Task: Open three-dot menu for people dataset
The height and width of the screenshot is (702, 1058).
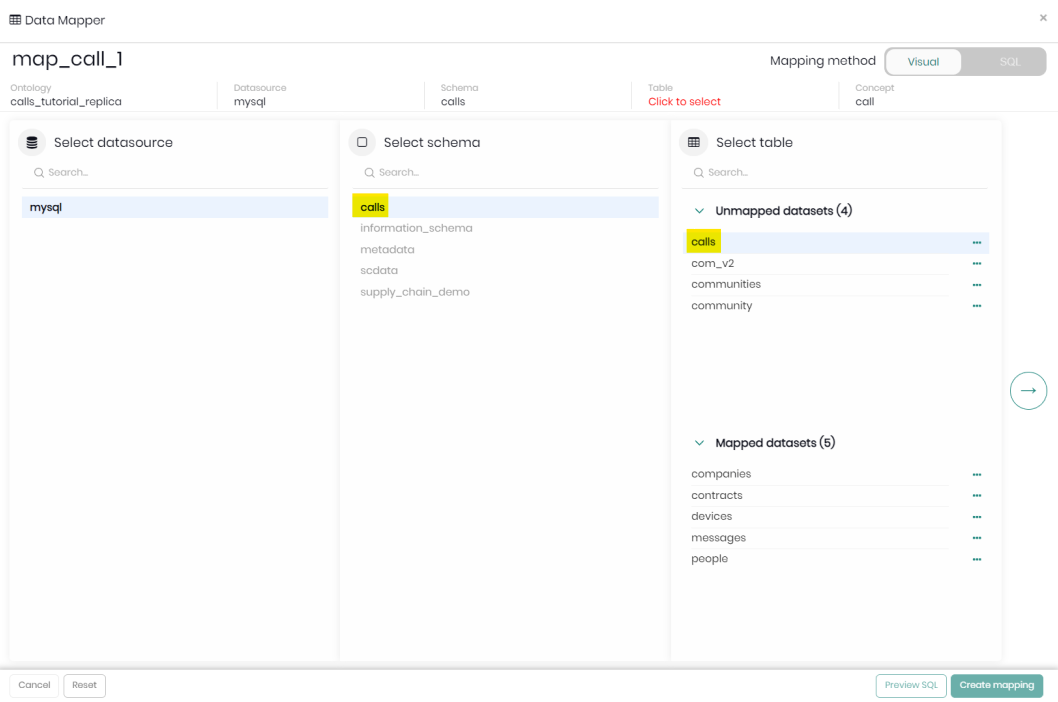Action: pos(976,559)
